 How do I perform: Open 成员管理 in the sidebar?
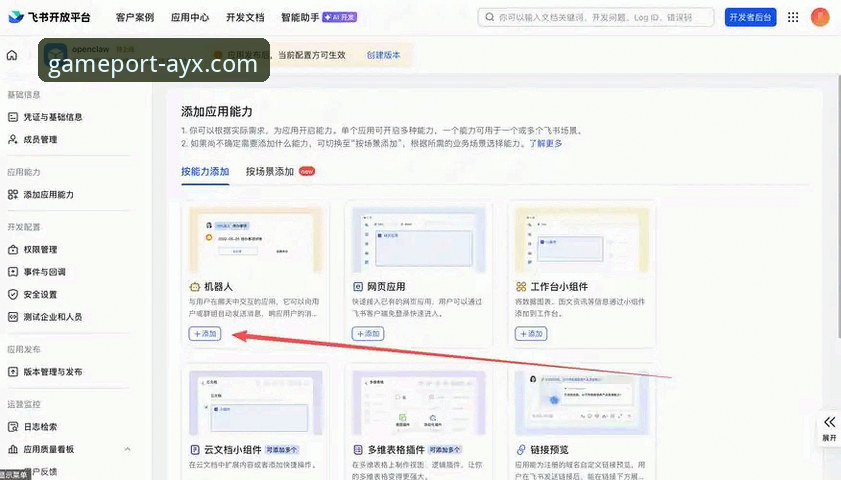pyautogui.click(x=40, y=139)
